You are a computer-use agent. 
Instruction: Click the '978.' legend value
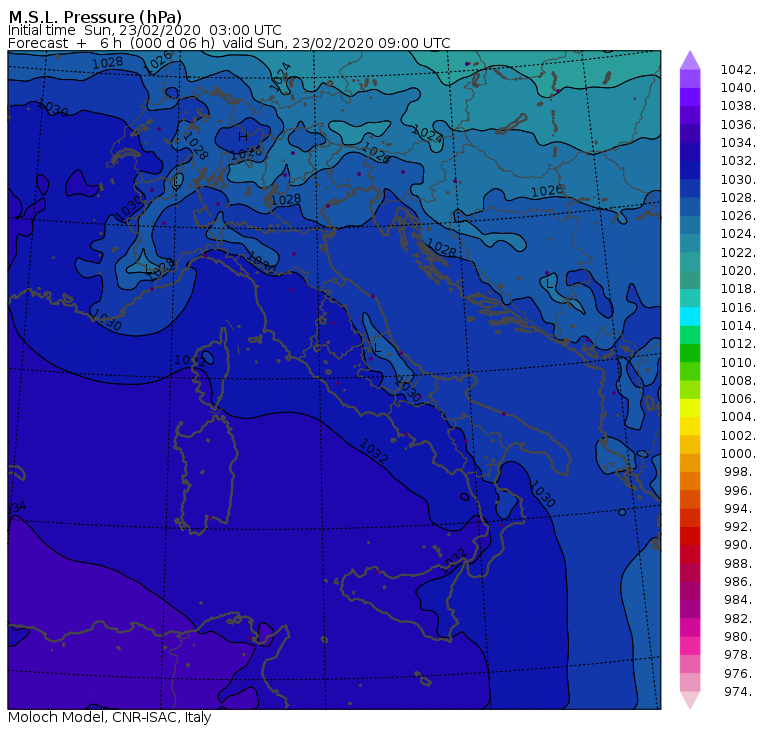point(740,655)
